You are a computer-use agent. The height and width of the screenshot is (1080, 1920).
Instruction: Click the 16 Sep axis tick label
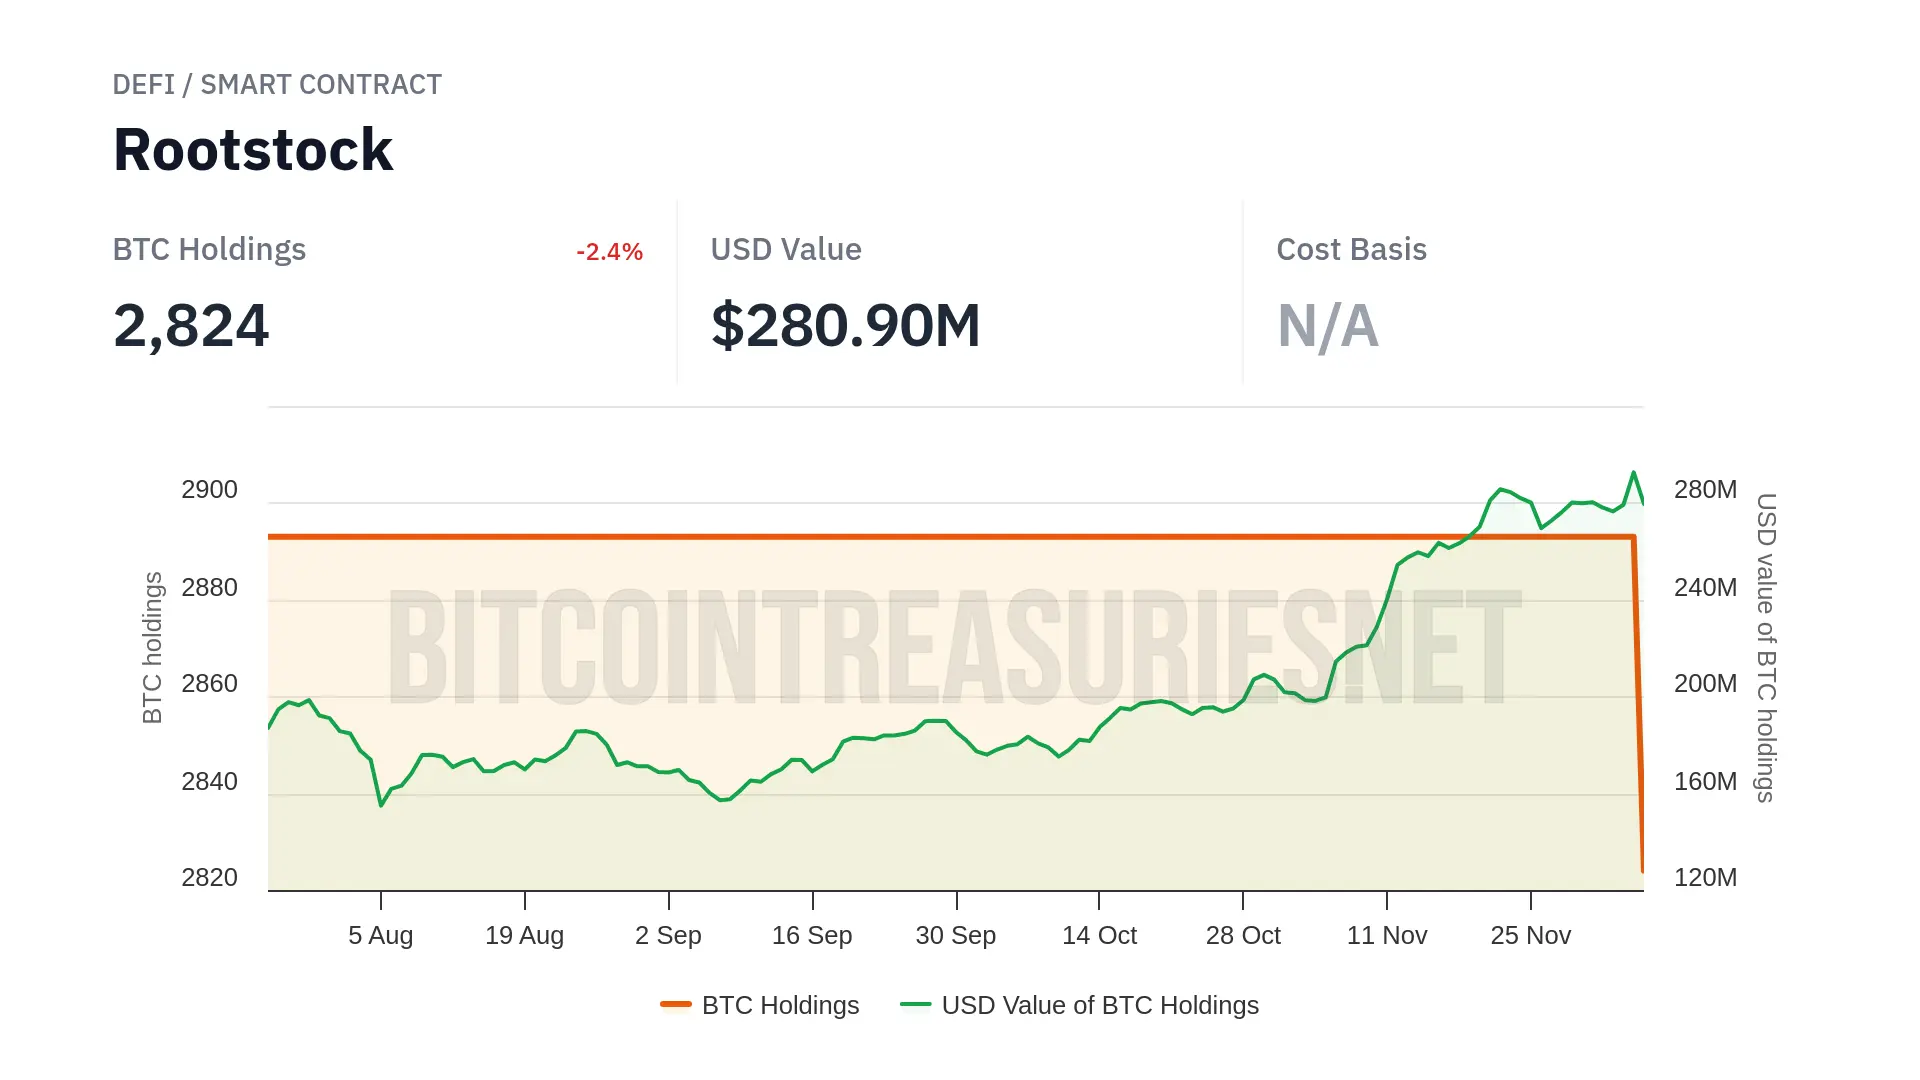pos(812,936)
